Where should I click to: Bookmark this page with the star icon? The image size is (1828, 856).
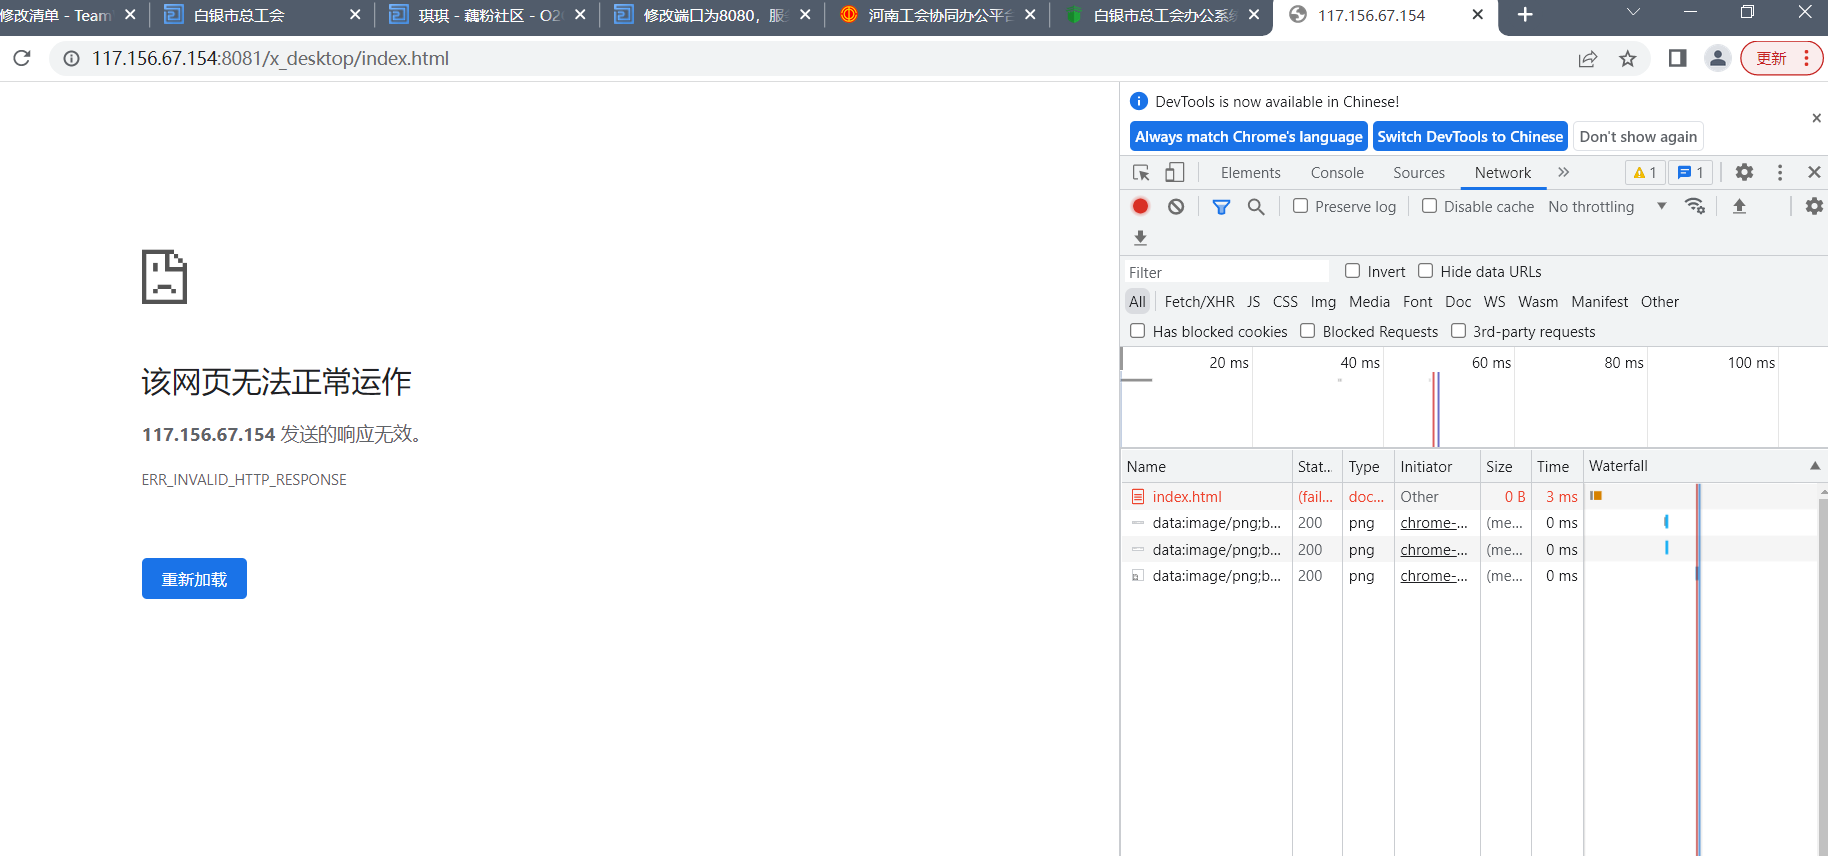[1628, 59]
